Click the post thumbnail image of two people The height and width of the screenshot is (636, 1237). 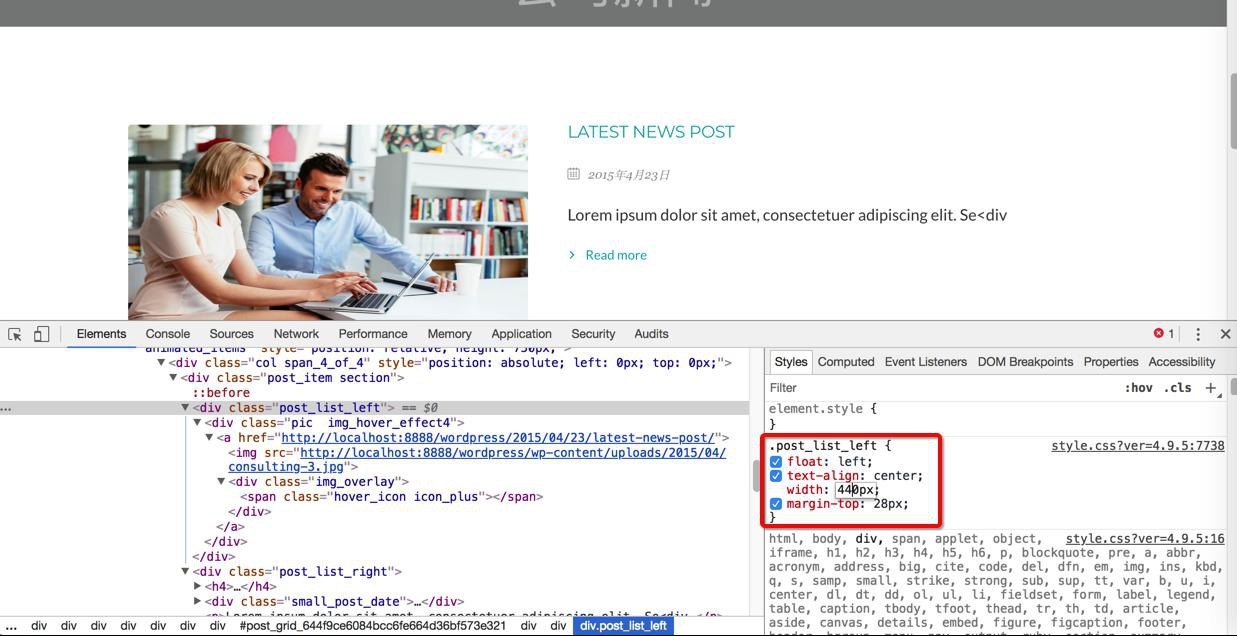(x=328, y=222)
